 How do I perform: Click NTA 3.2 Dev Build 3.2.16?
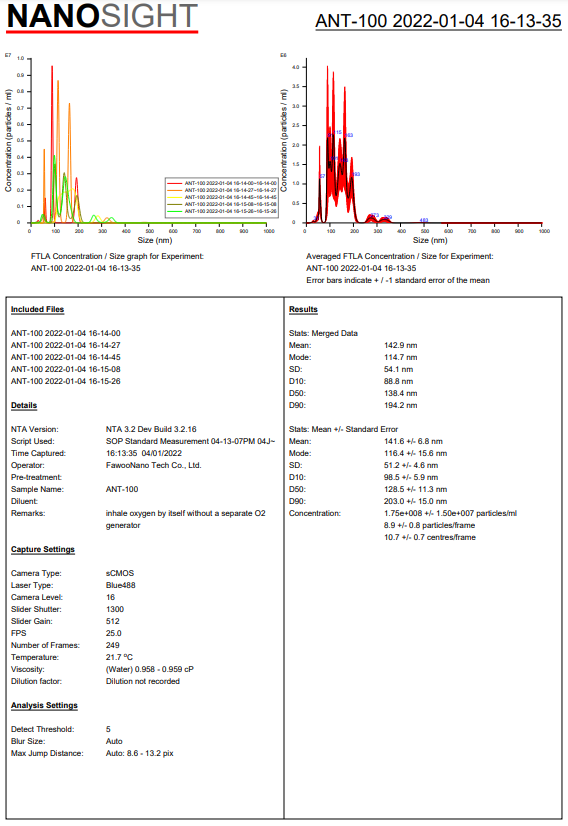151,429
